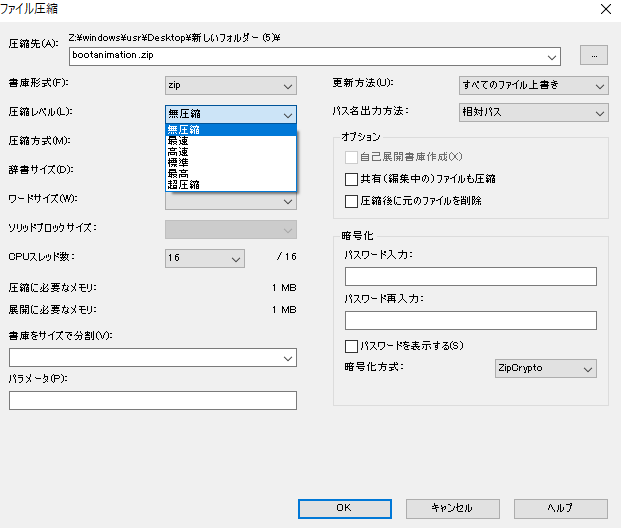Click the ヘルプ button
This screenshot has height=528, width=621.
point(561,509)
